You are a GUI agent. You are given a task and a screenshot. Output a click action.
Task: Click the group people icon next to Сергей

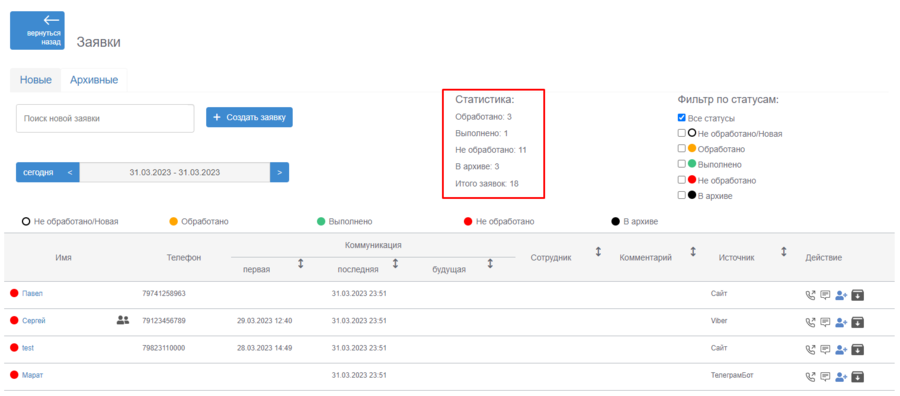123,320
